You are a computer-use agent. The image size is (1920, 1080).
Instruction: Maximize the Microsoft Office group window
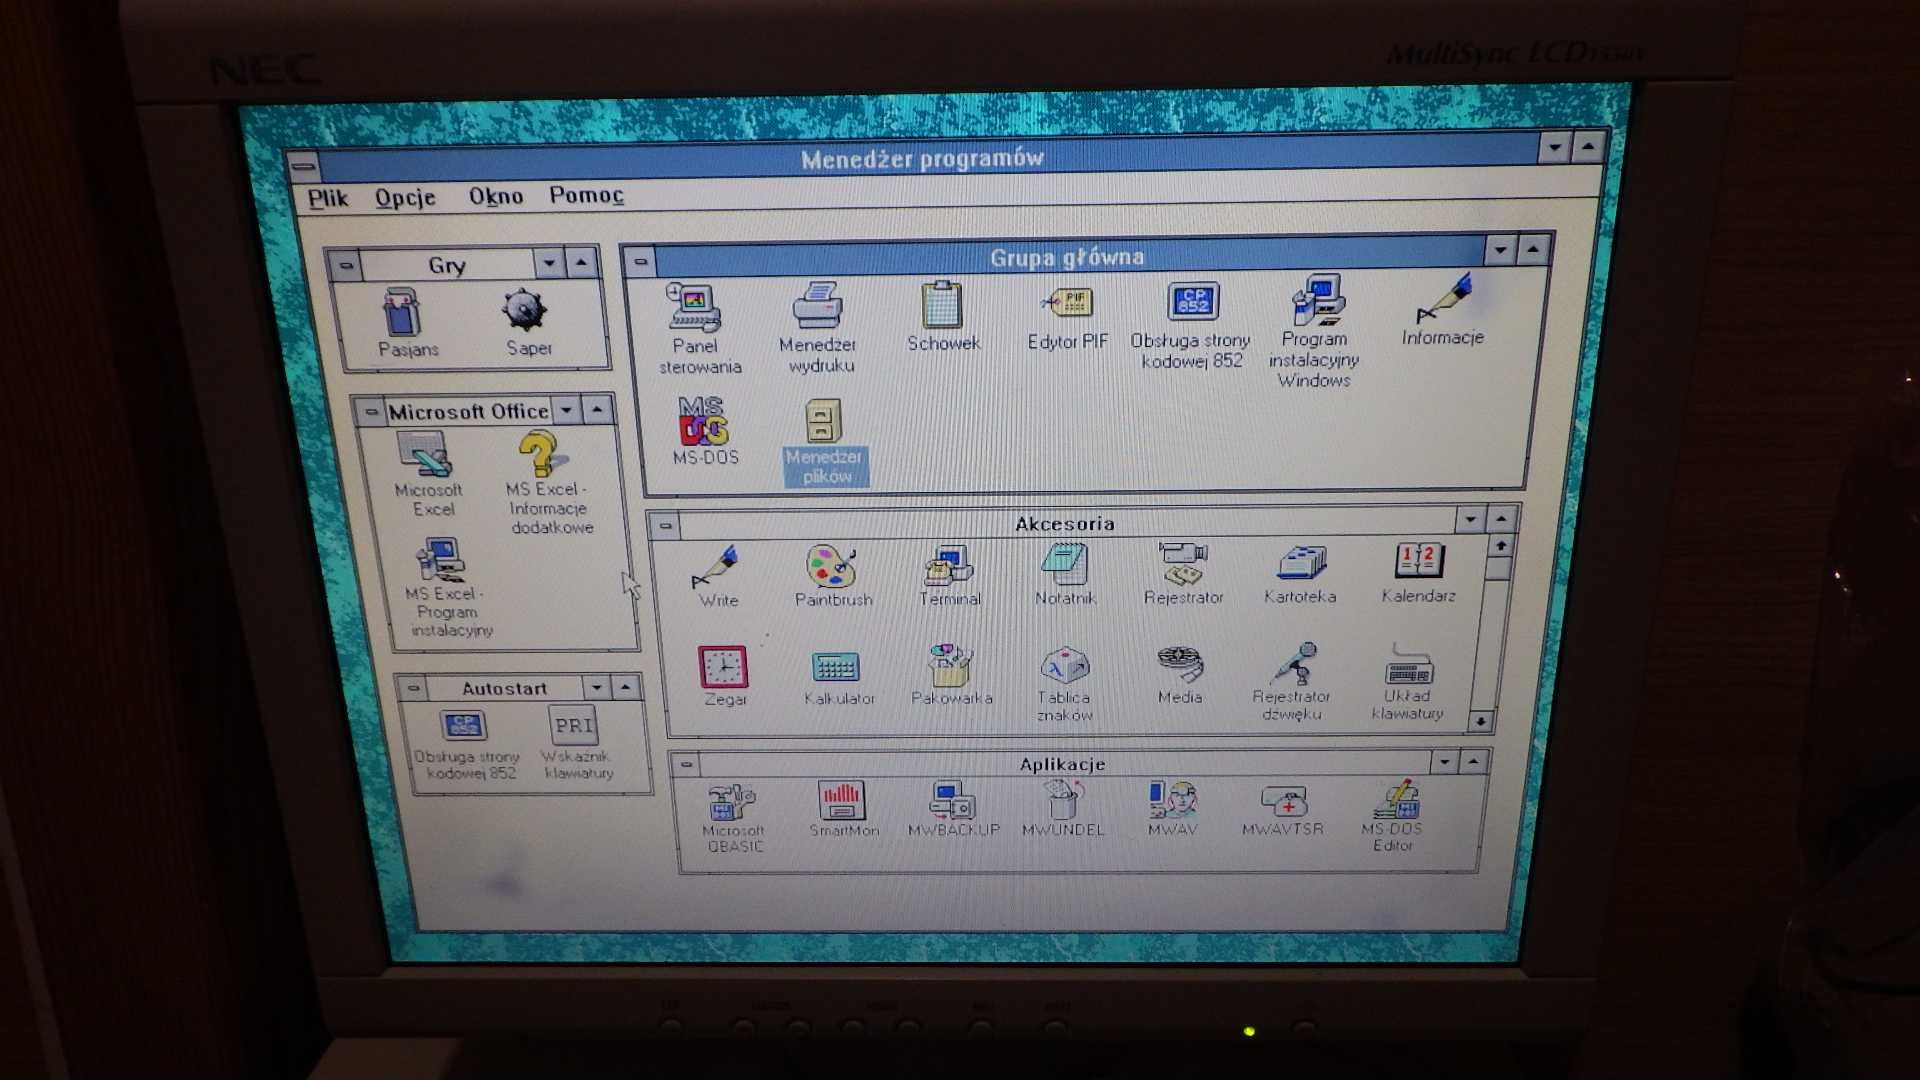(x=597, y=409)
